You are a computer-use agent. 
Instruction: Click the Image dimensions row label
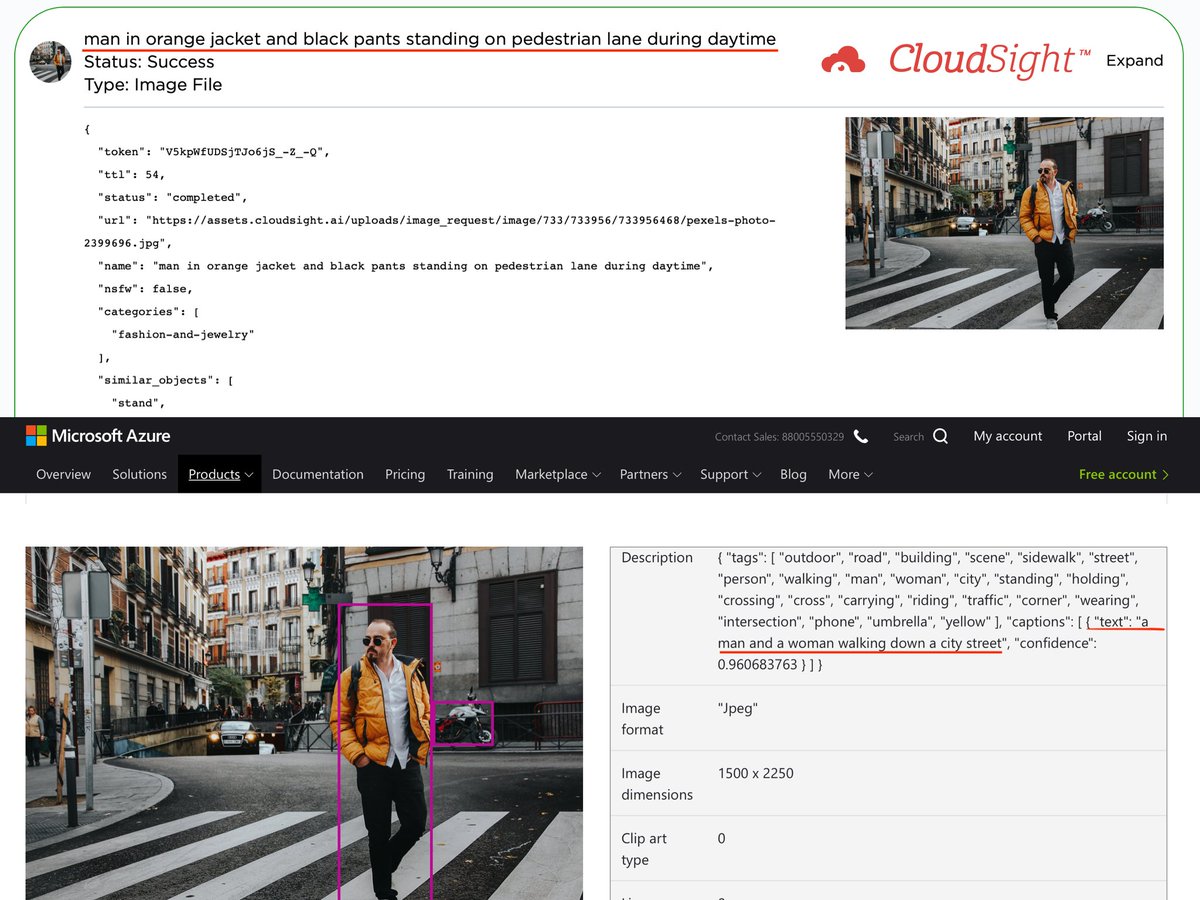tap(657, 784)
